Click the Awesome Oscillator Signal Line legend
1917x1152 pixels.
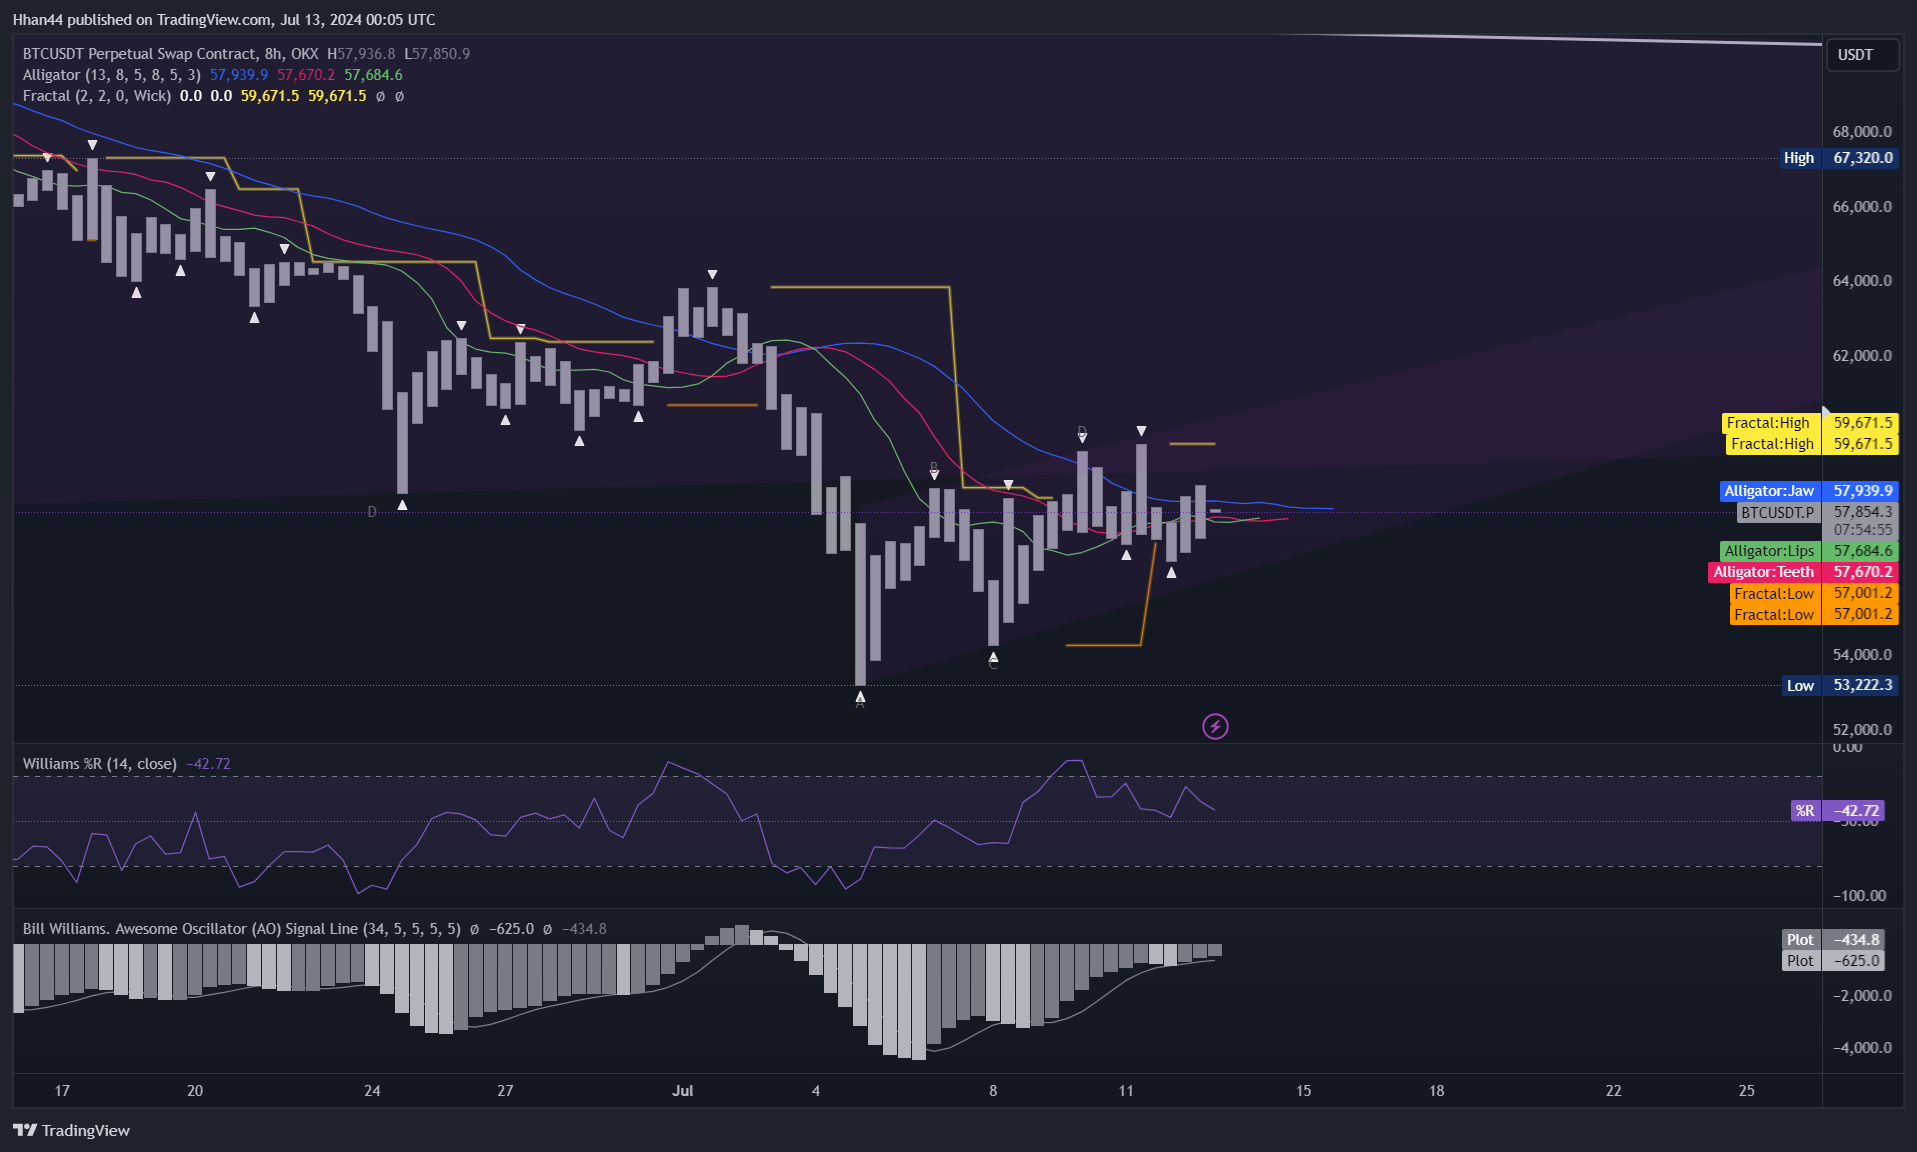(x=242, y=929)
